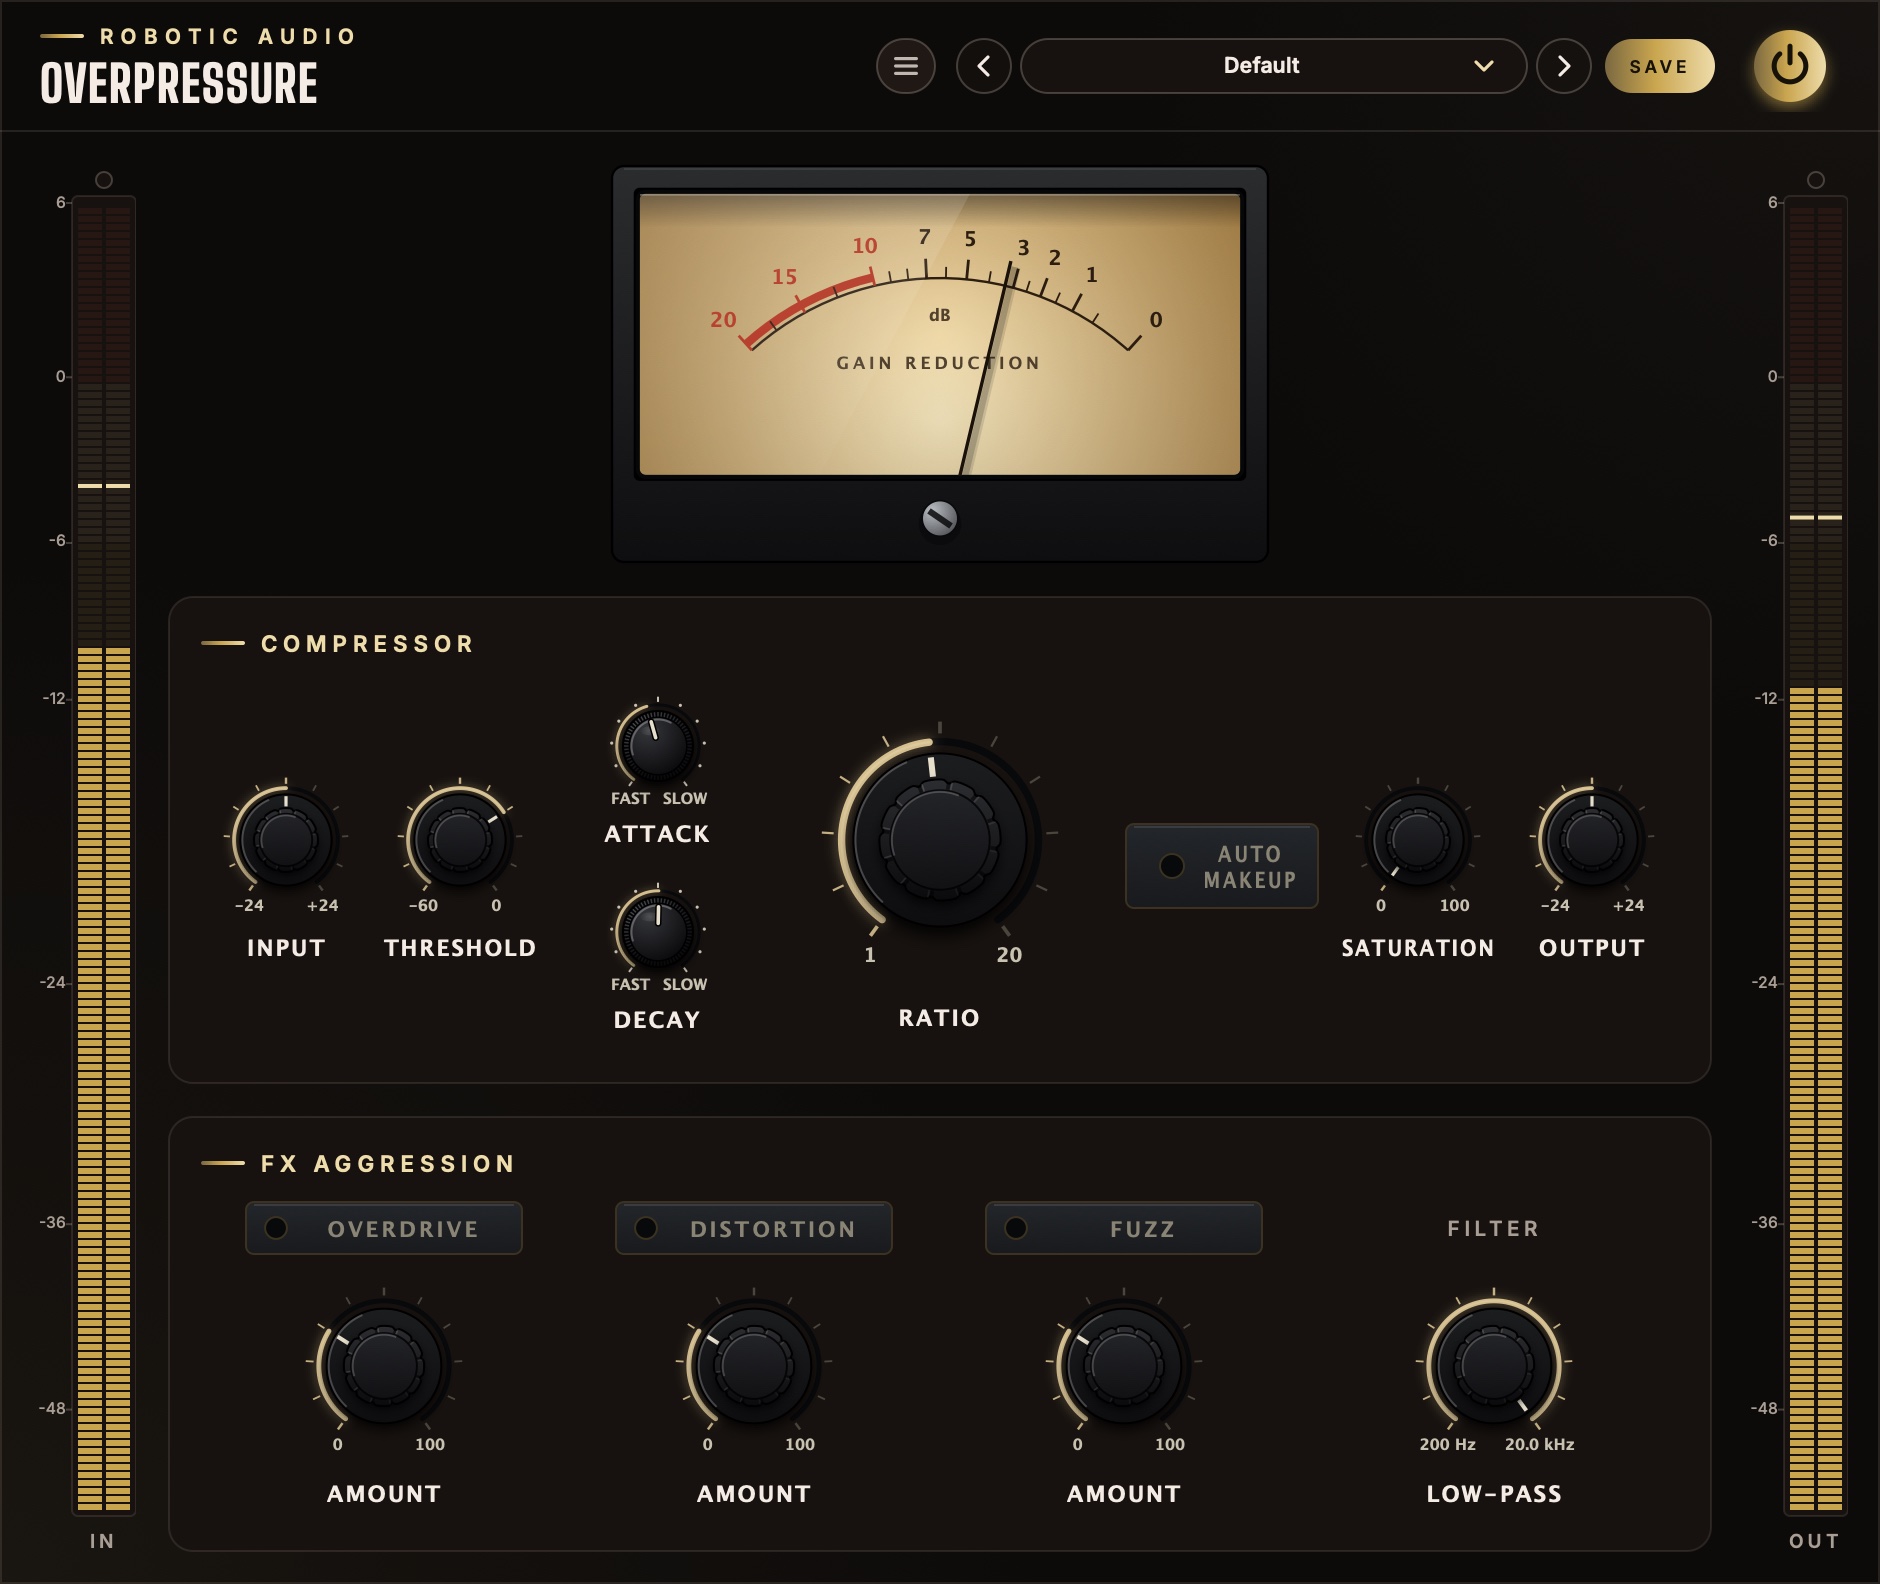The height and width of the screenshot is (1584, 1880).
Task: Click the 20.0 kHz filter value label
Action: [1539, 1444]
